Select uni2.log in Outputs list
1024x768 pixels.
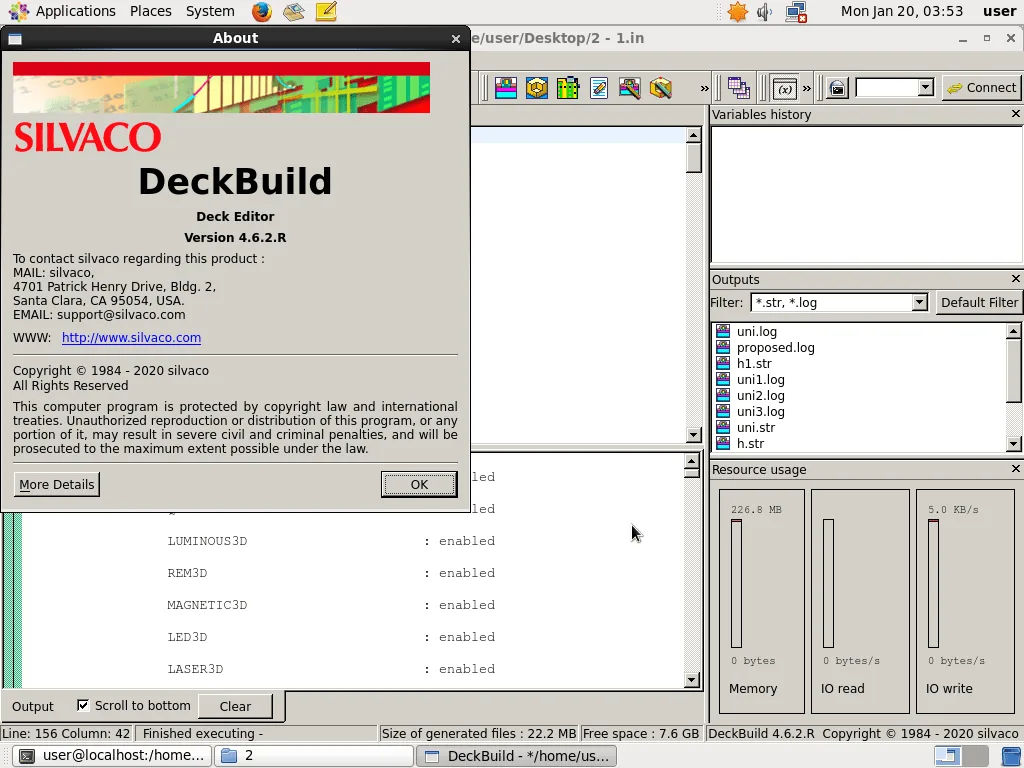(760, 396)
